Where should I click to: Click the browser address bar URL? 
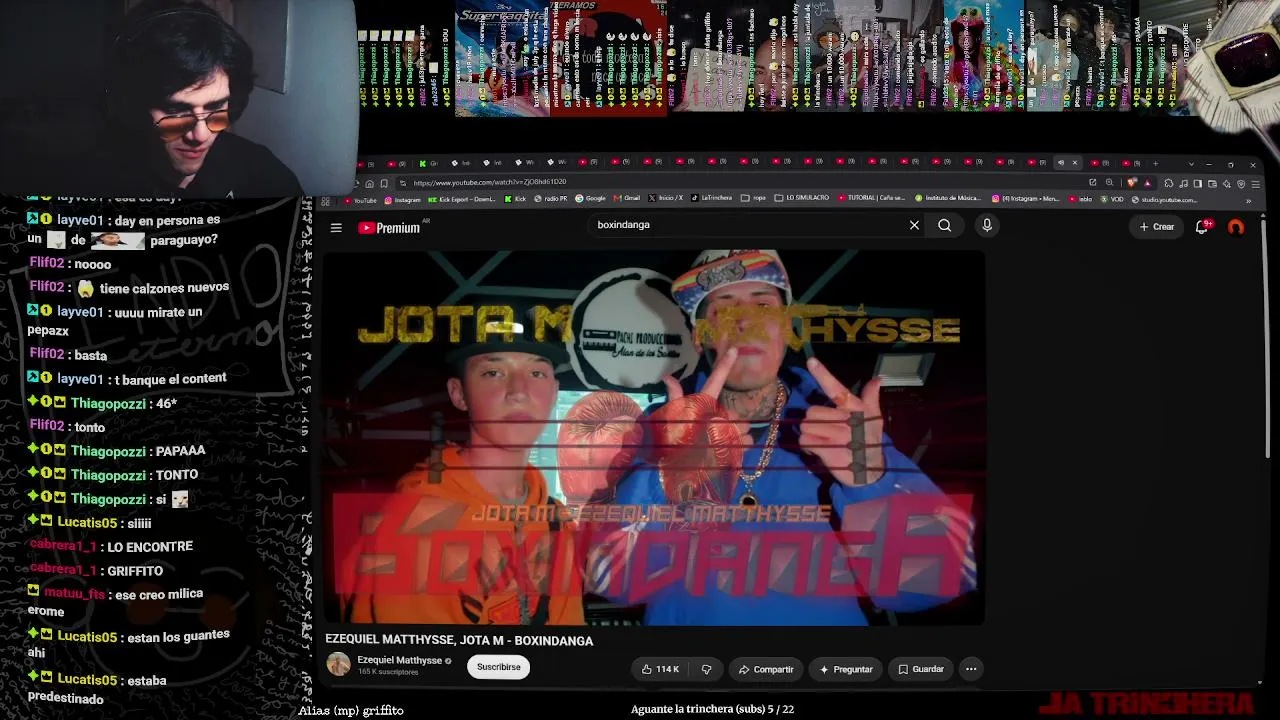click(490, 182)
